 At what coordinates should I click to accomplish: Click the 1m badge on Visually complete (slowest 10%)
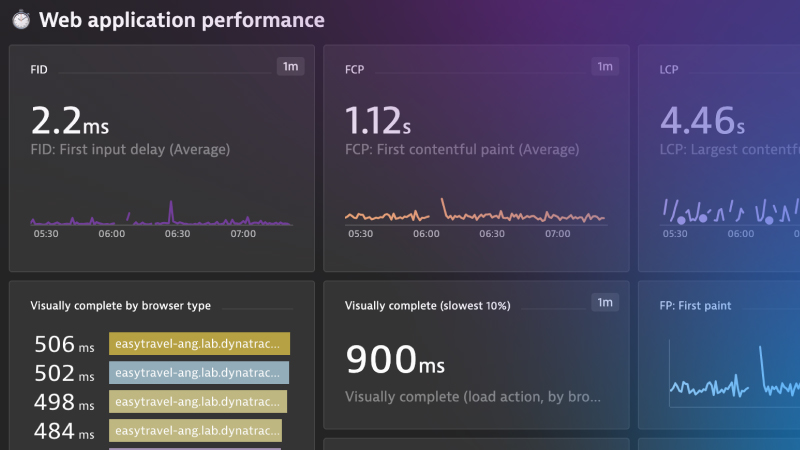point(604,303)
